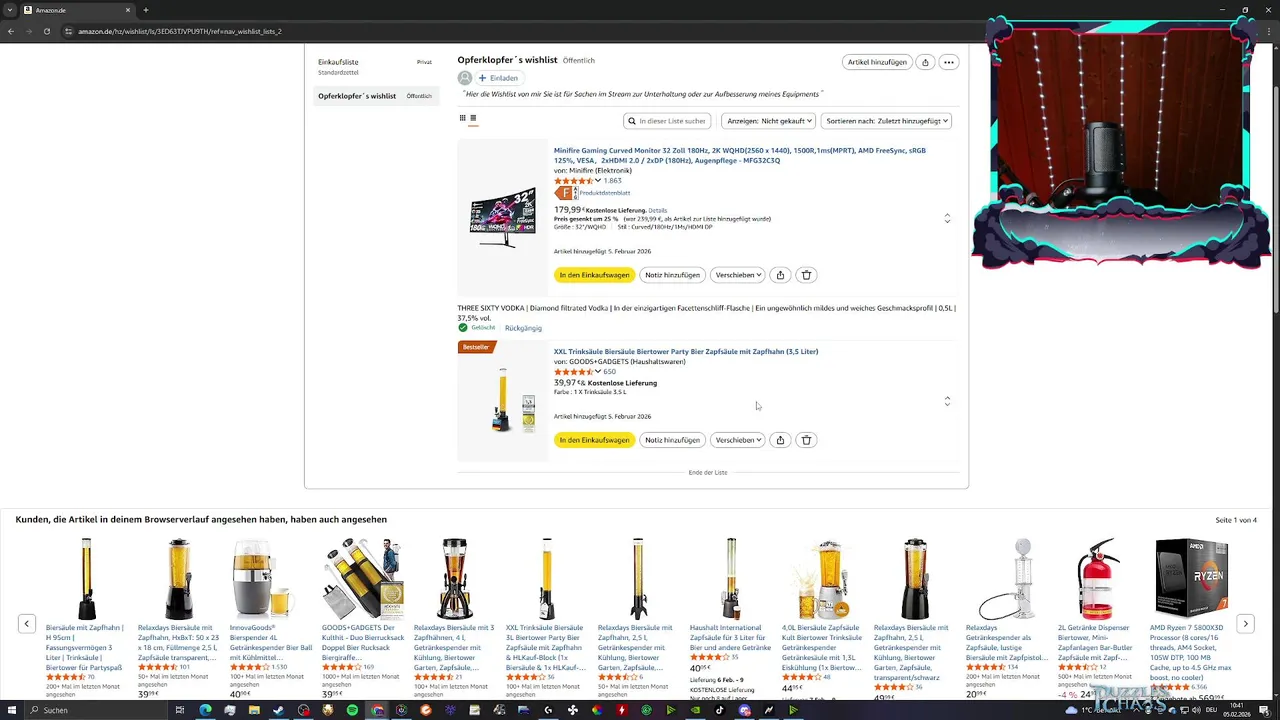The image size is (1280, 720).
Task: Click the Einladen button
Action: pos(499,78)
